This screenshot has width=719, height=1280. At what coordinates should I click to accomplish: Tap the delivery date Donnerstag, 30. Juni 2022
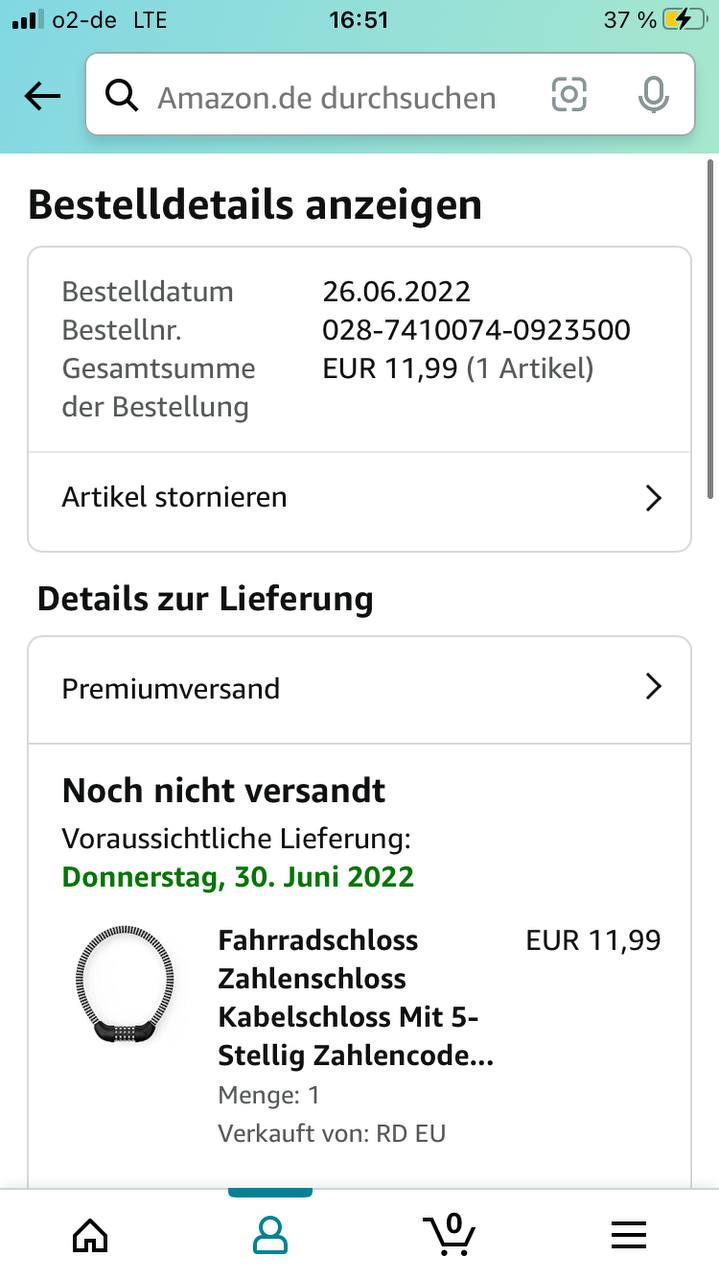pos(238,877)
